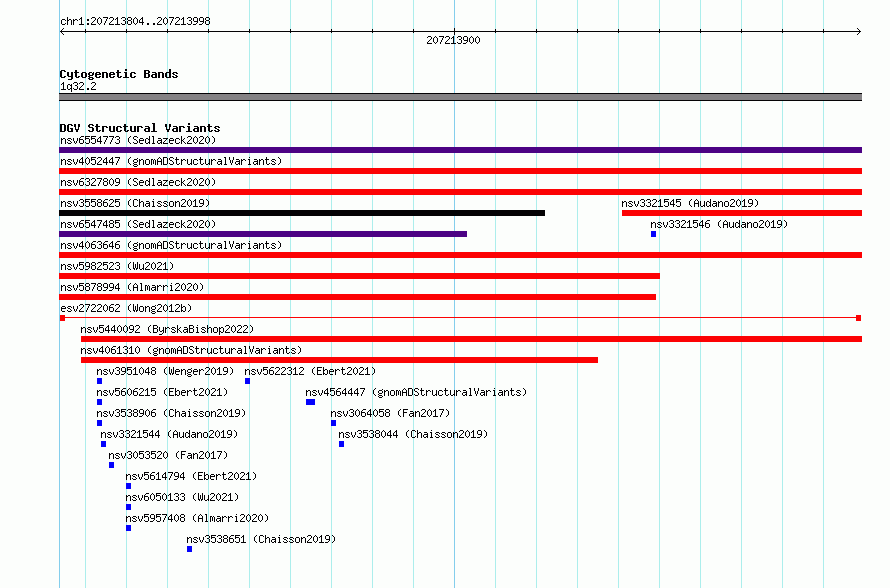890x588 pixels.
Task: Click the 1q32.2 band name label
Action: pos(78,86)
